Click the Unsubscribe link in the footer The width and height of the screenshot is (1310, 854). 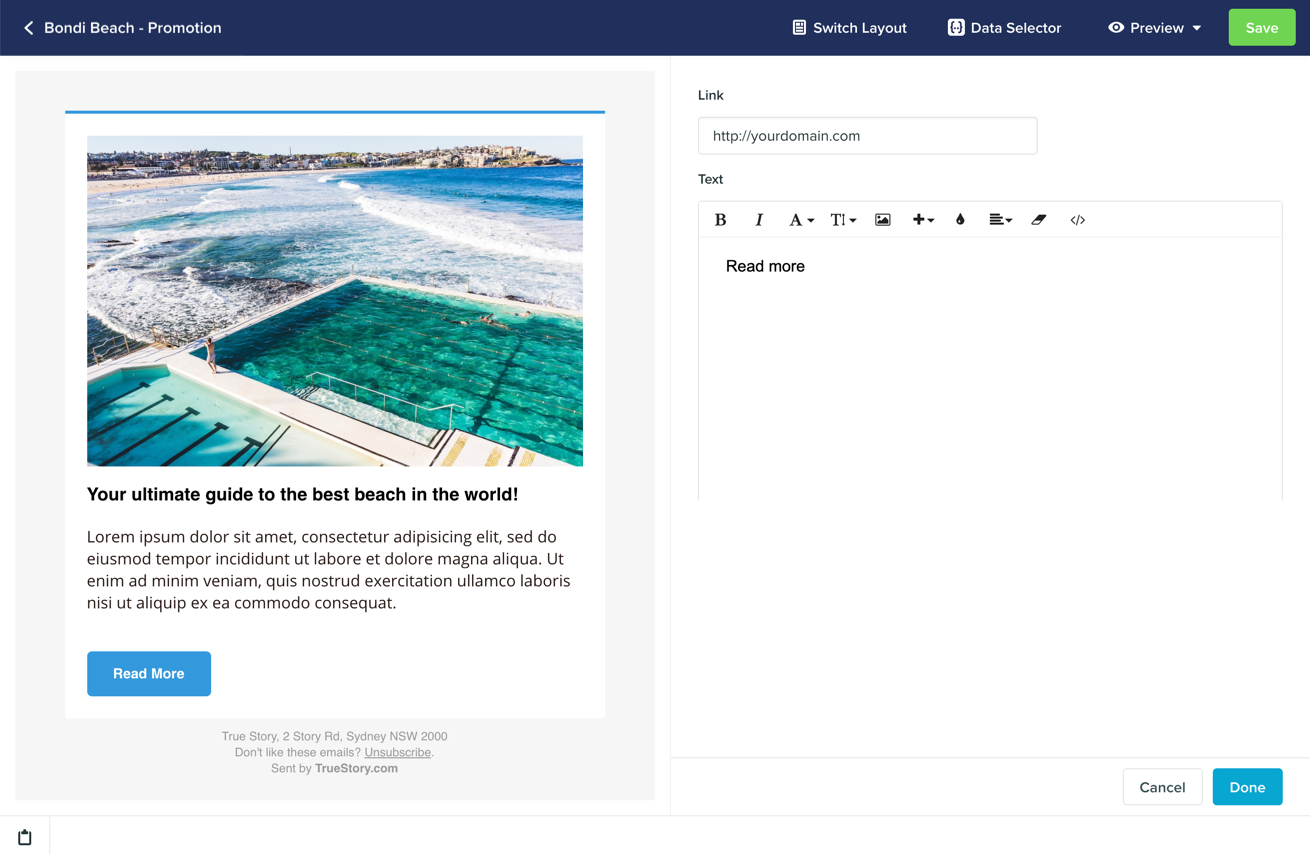coord(397,752)
